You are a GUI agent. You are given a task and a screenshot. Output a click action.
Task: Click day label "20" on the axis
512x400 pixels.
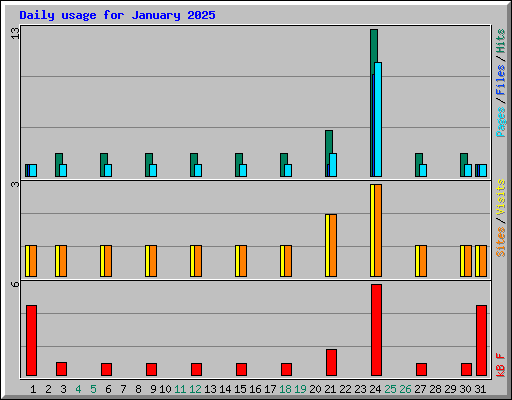[315, 389]
